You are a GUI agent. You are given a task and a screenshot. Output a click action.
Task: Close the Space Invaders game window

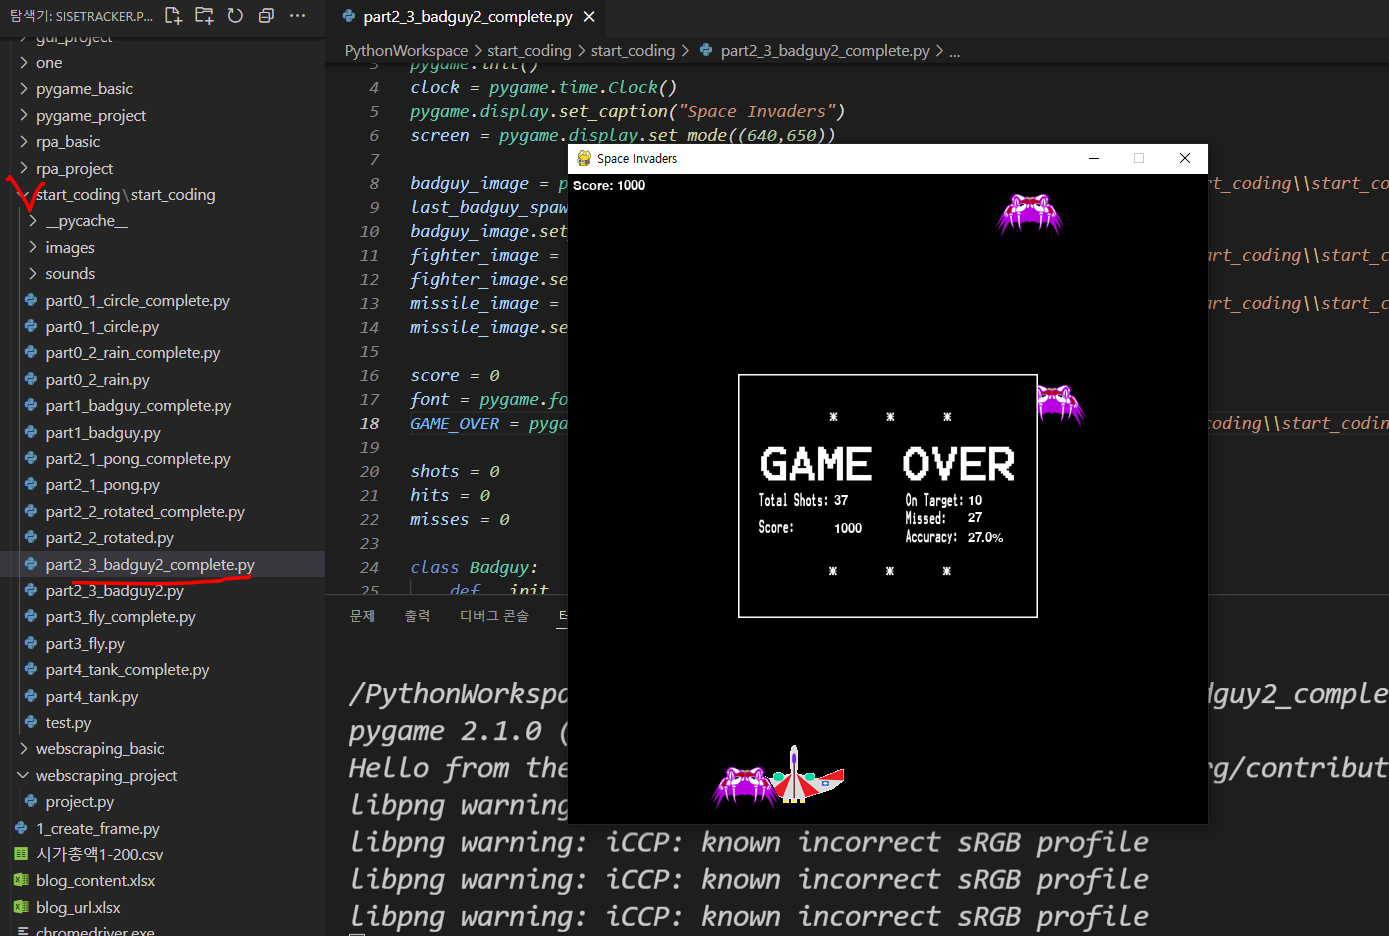coord(1184,158)
